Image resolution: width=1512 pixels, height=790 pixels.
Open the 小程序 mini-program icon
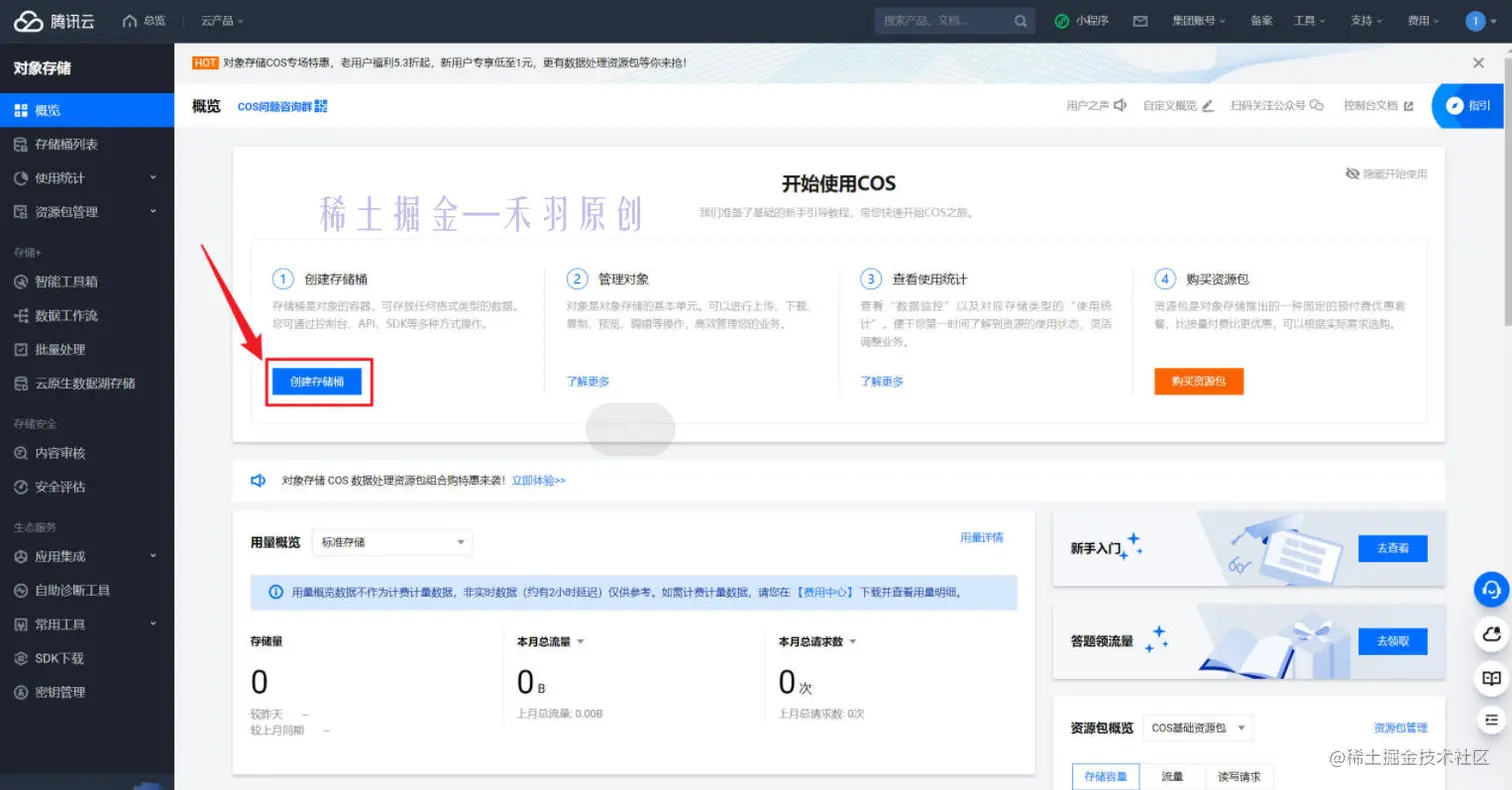[1061, 21]
